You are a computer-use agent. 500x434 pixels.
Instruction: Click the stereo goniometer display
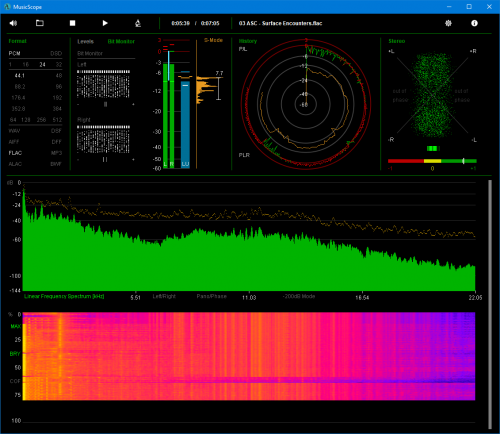tap(432, 95)
